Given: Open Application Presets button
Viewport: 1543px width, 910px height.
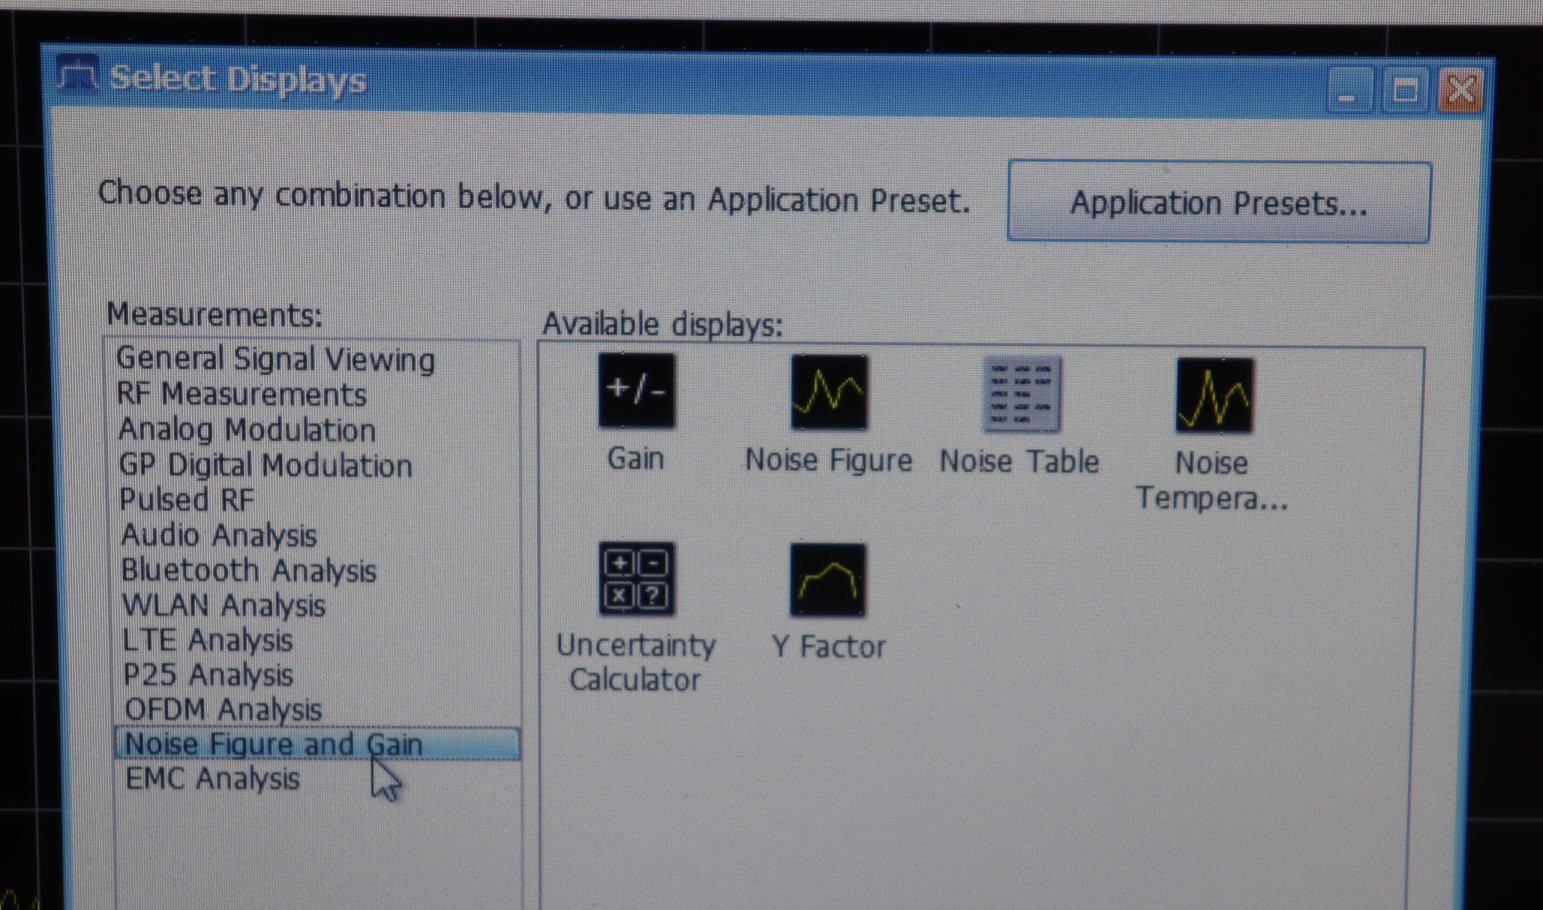Looking at the screenshot, I should click(1219, 202).
